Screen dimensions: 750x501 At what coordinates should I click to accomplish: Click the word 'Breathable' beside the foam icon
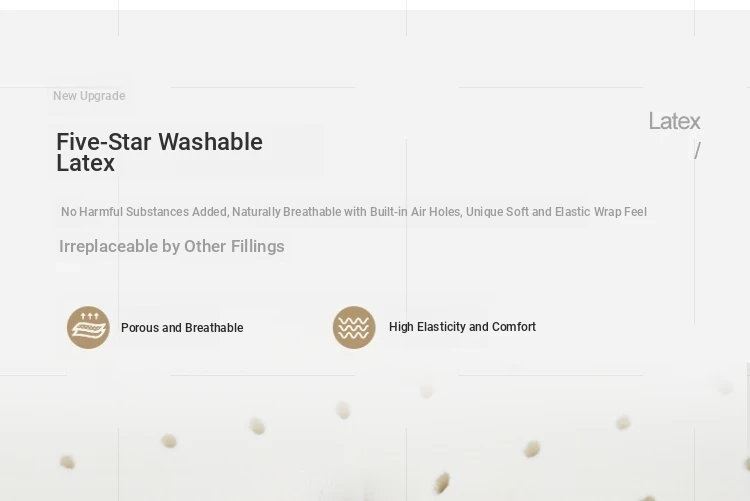(214, 328)
